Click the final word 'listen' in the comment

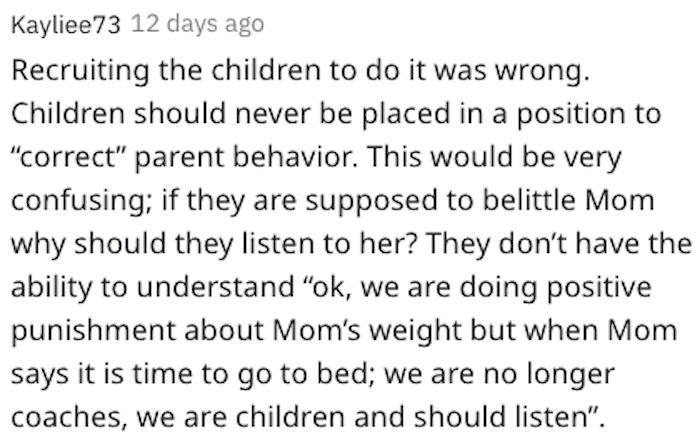point(551,417)
